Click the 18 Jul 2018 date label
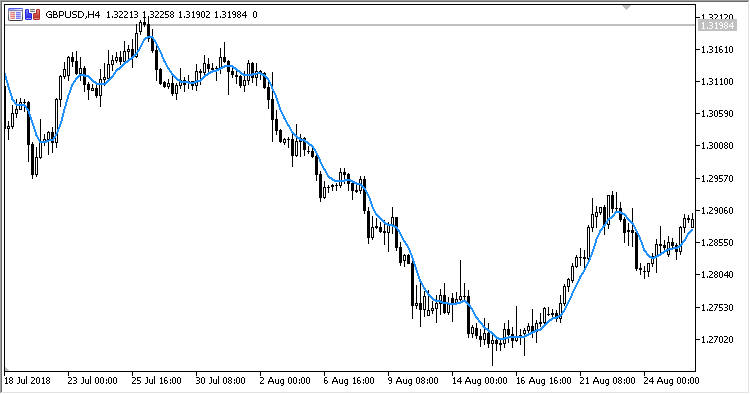The height and width of the screenshot is (394, 750). click(x=27, y=381)
